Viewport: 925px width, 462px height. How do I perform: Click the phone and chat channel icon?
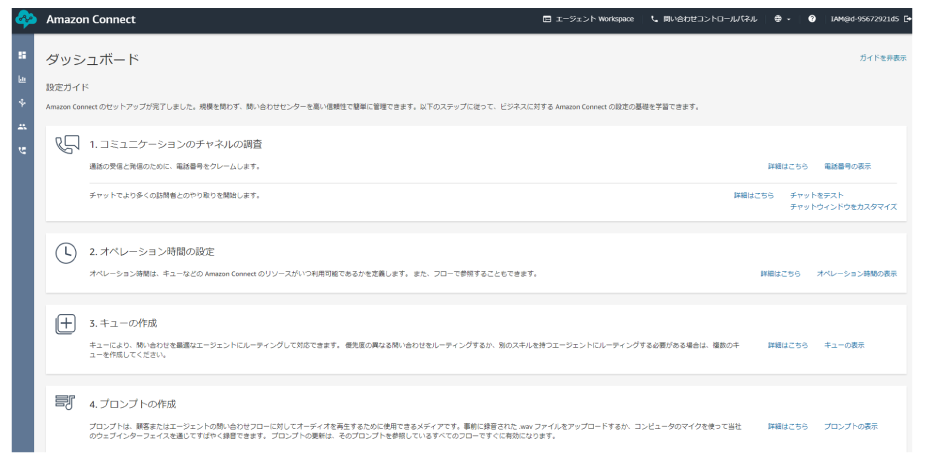67,145
